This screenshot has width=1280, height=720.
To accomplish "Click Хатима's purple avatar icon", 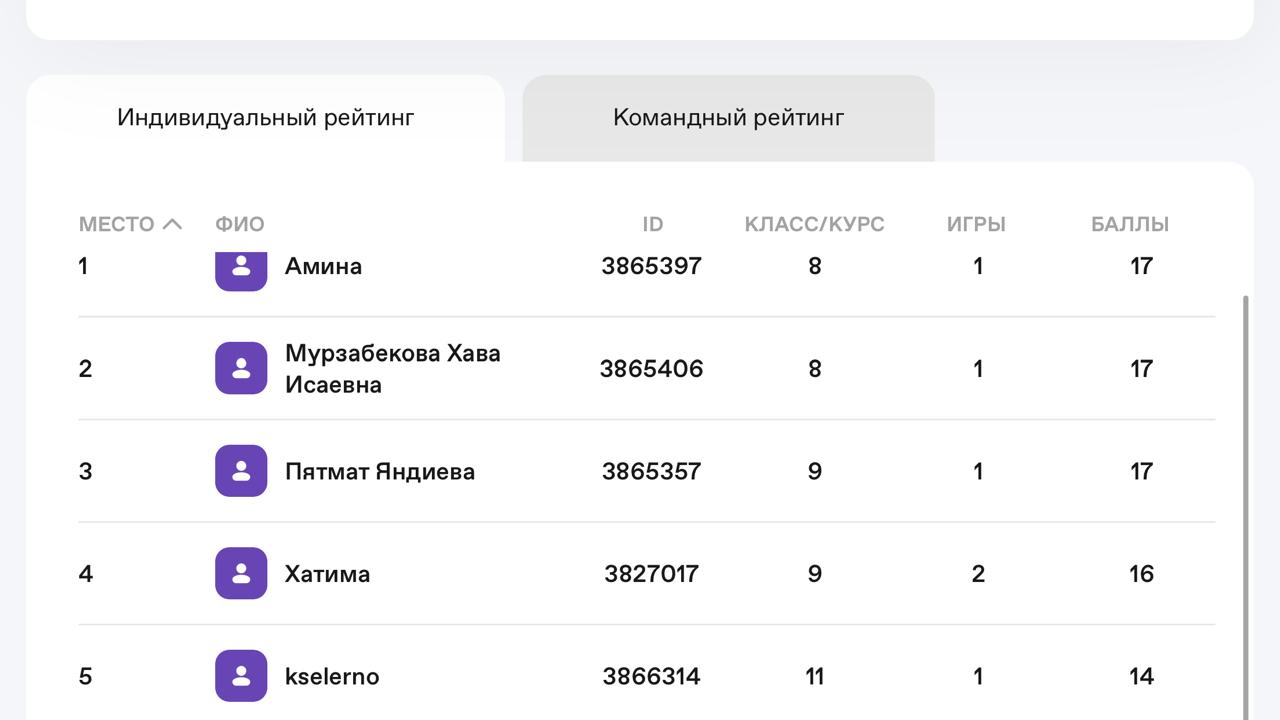I will point(241,573).
